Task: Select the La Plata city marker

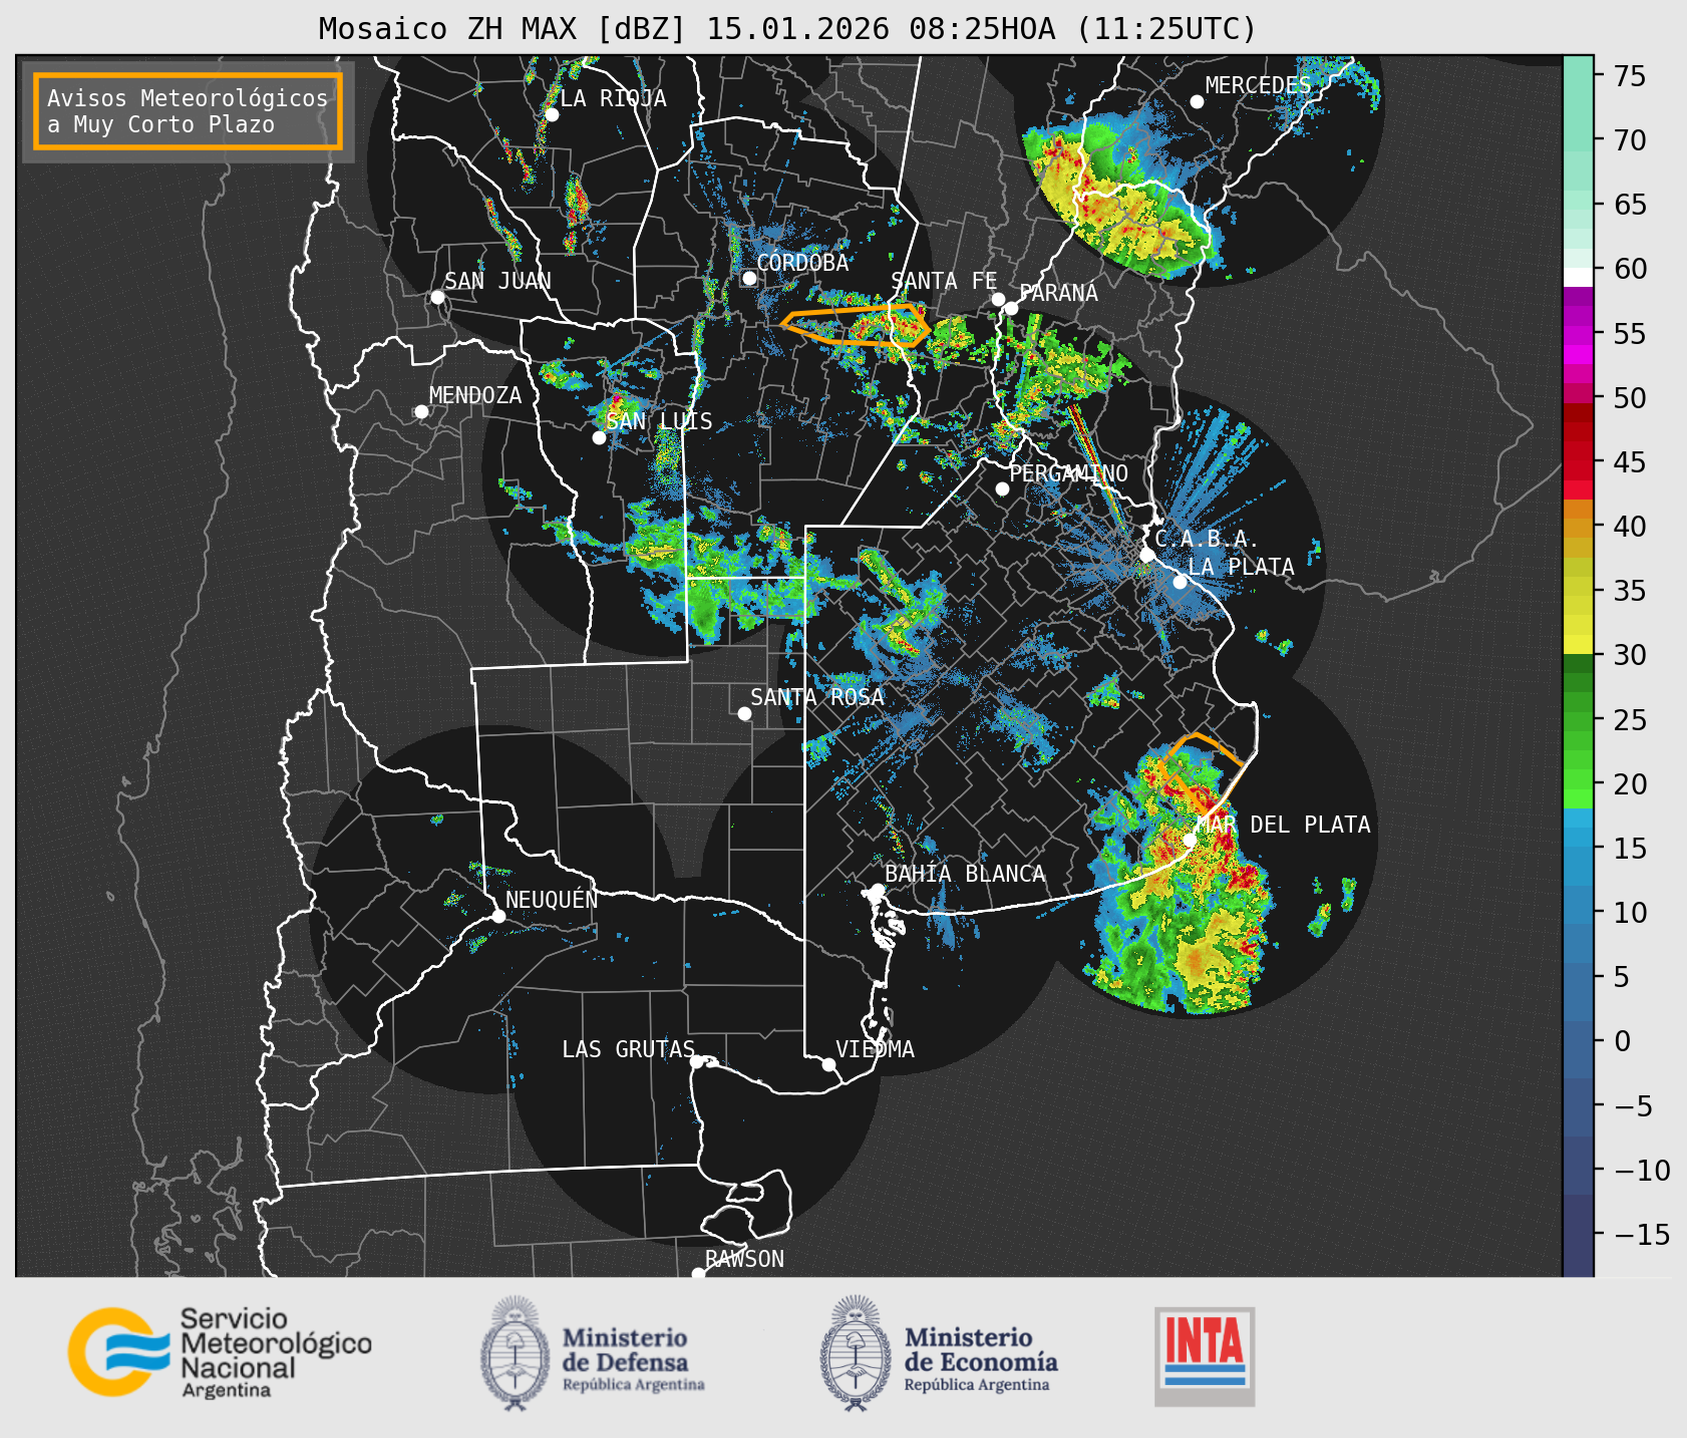Action: click(x=1180, y=582)
